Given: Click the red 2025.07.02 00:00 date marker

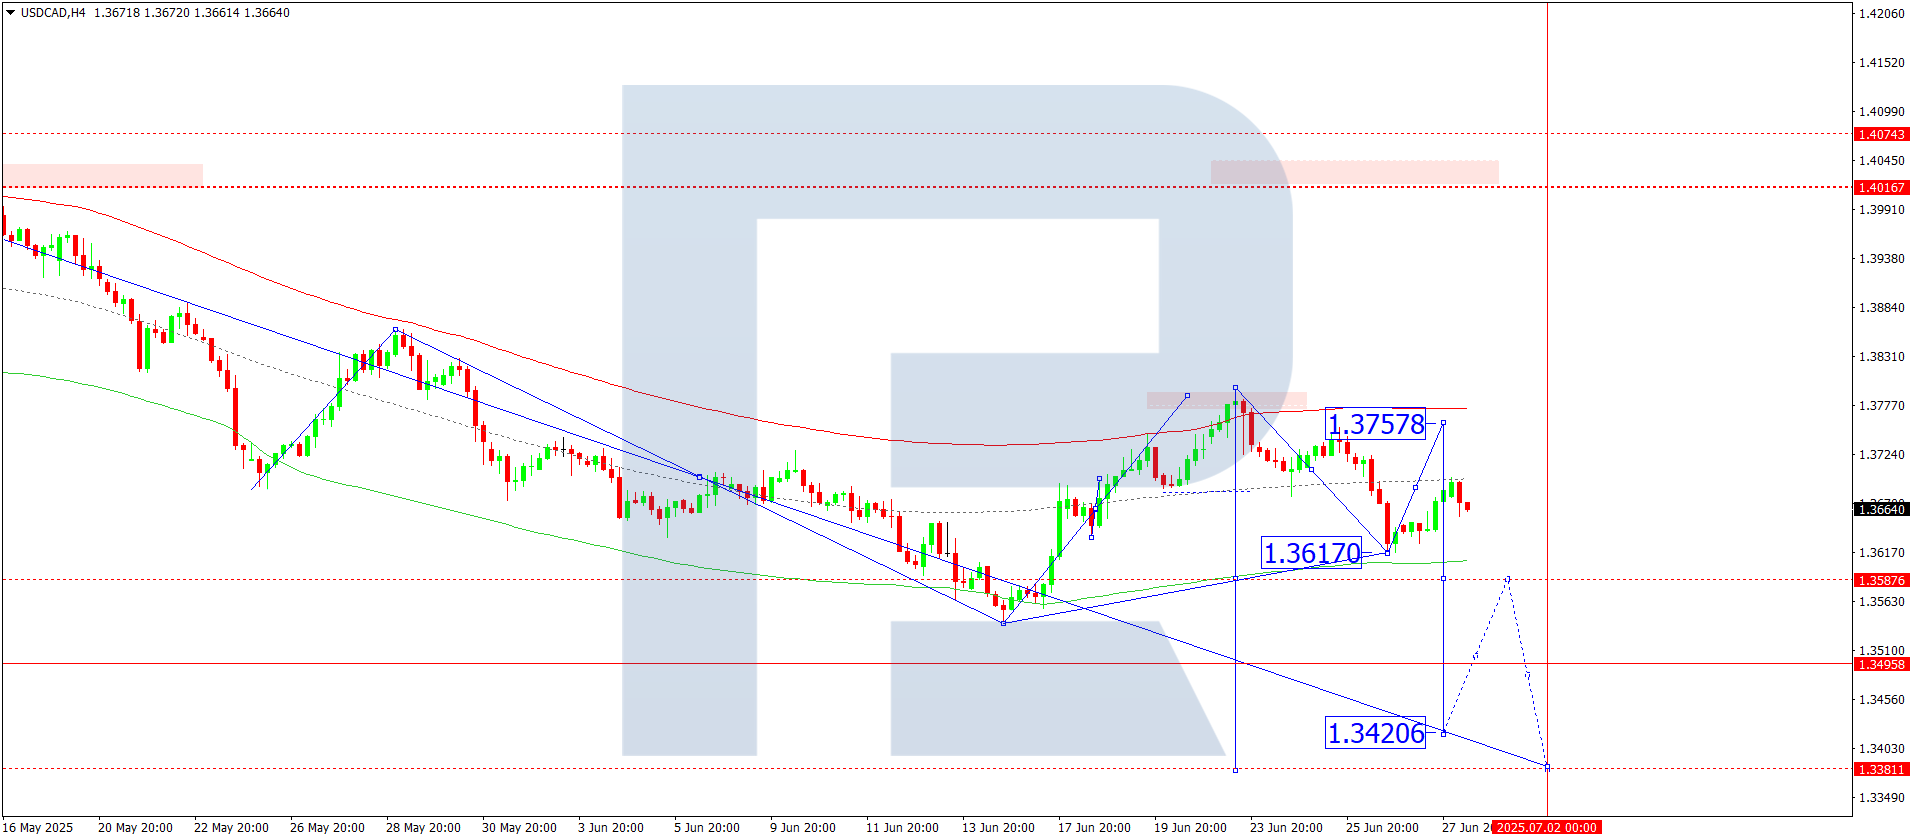Looking at the screenshot, I should [x=1546, y=827].
